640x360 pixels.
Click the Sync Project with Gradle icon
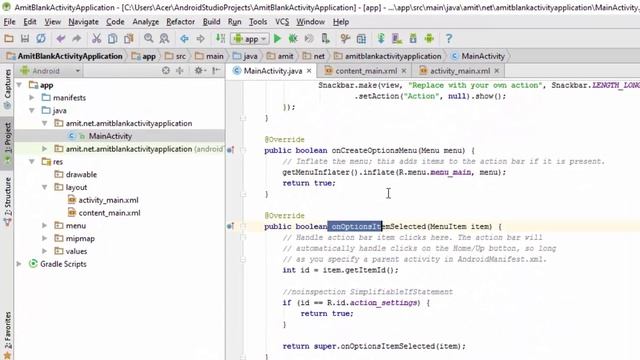381,39
